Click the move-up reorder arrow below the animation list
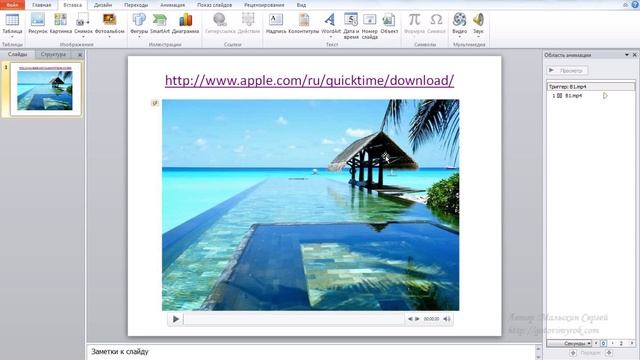The width and height of the screenshot is (640, 360). 573,353
